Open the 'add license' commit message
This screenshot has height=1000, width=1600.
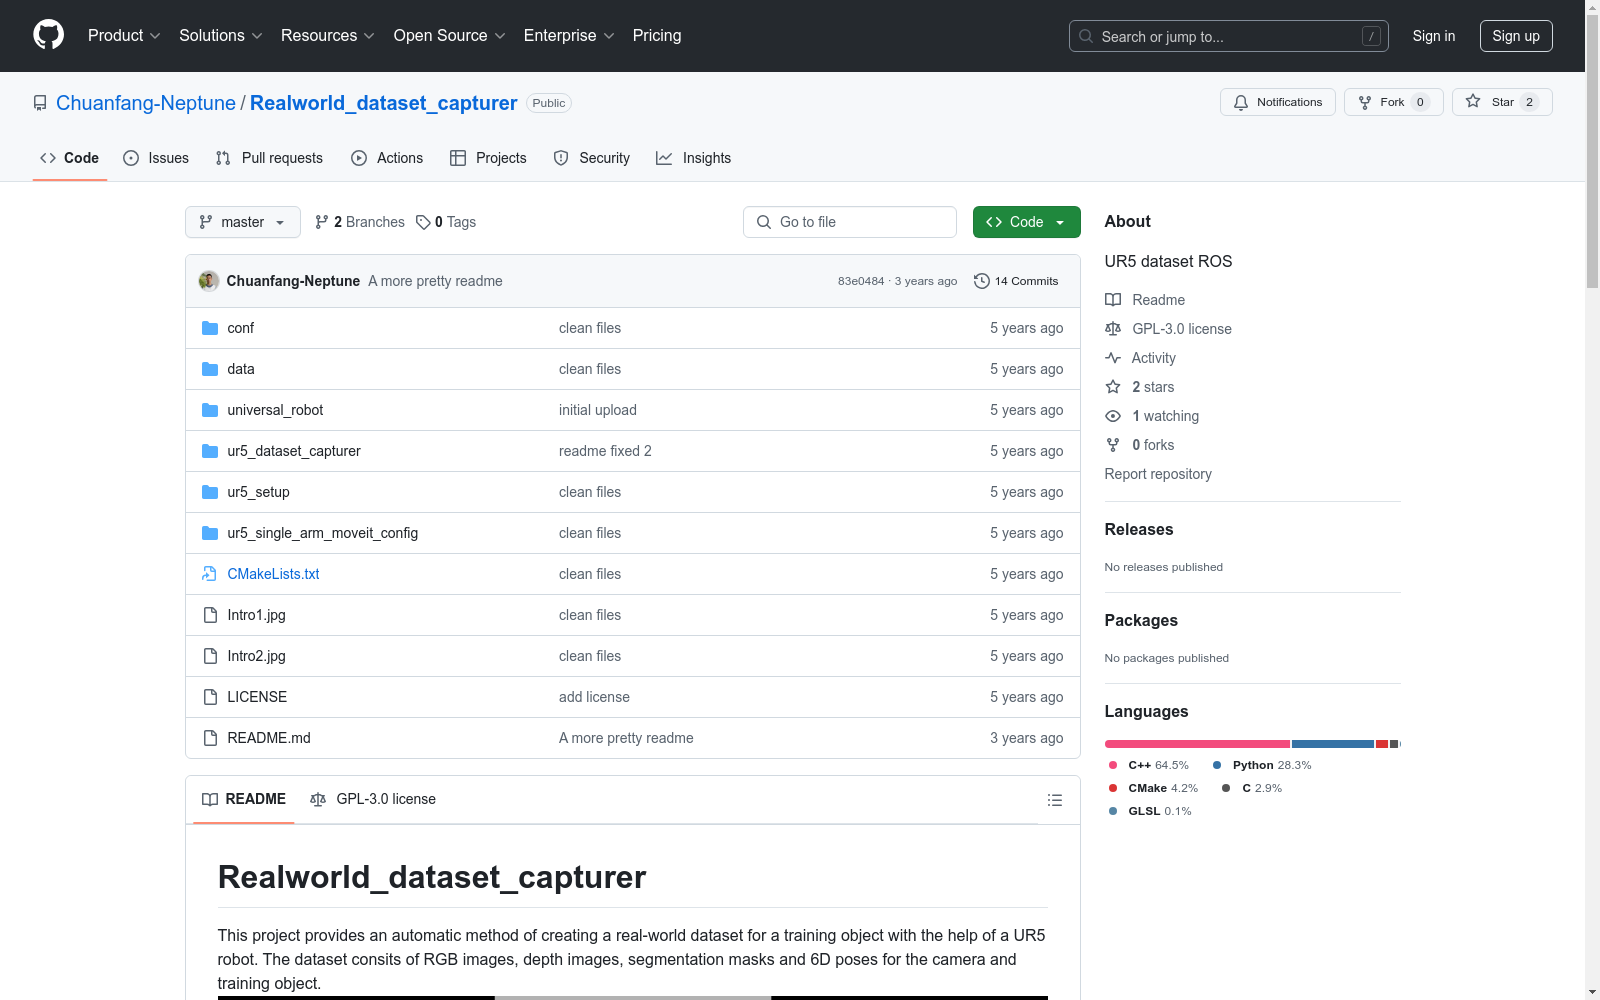(594, 697)
